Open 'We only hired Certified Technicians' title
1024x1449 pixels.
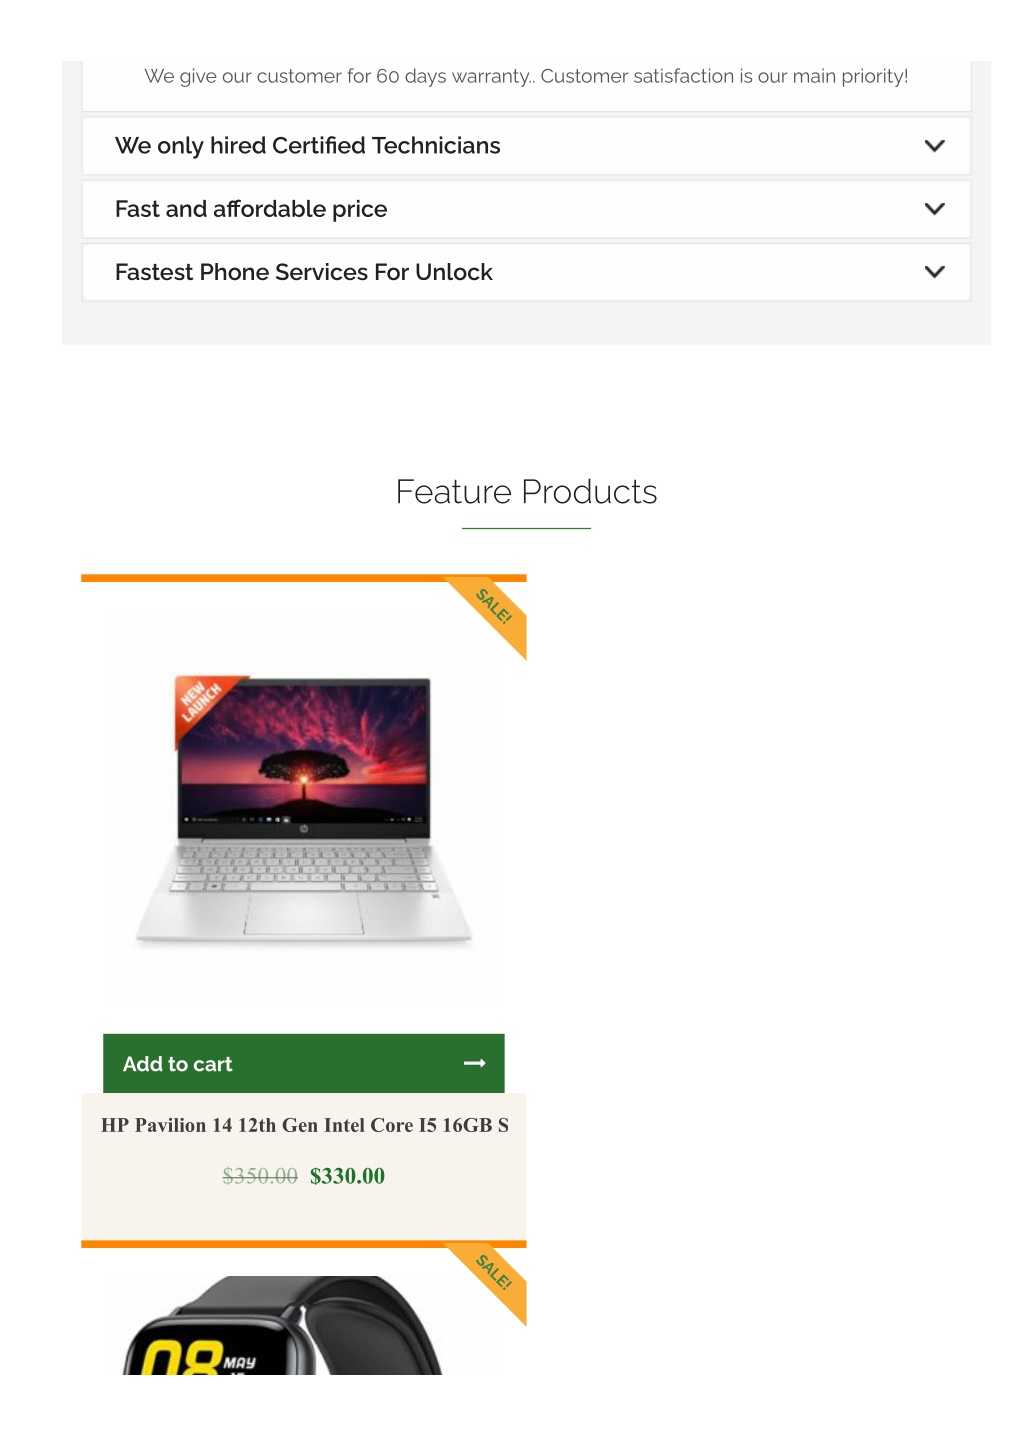click(x=307, y=146)
